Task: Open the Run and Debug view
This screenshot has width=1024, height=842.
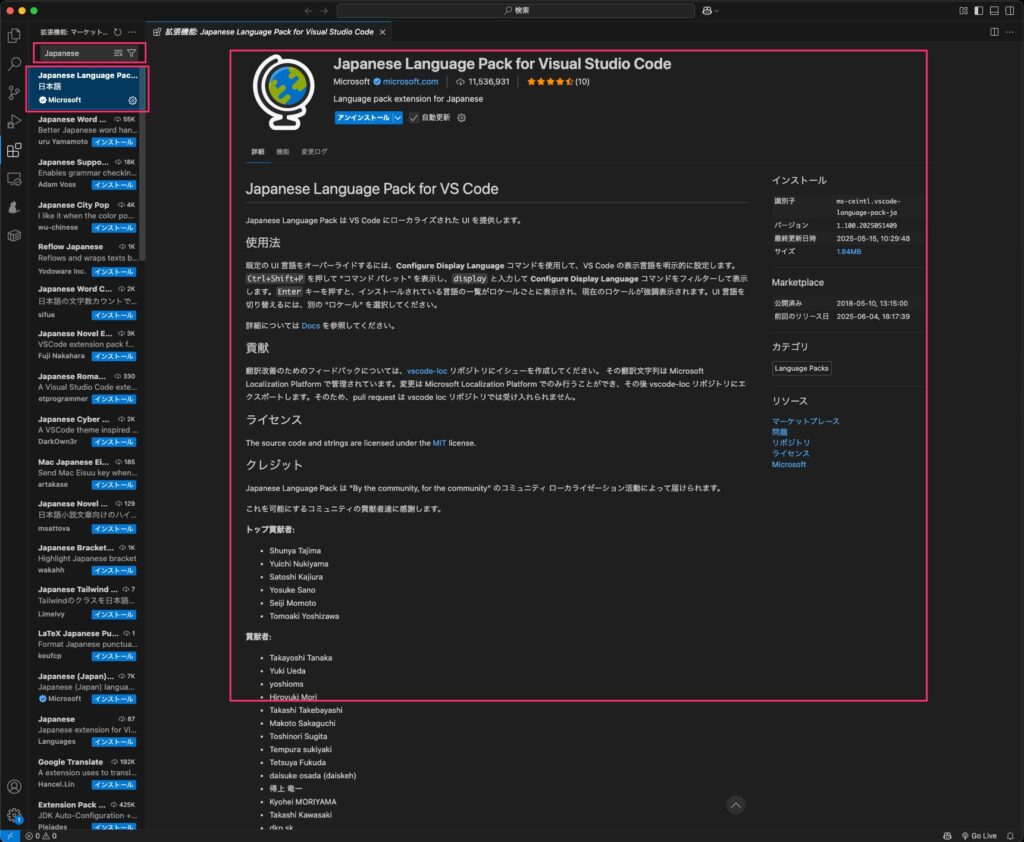Action: (14, 121)
